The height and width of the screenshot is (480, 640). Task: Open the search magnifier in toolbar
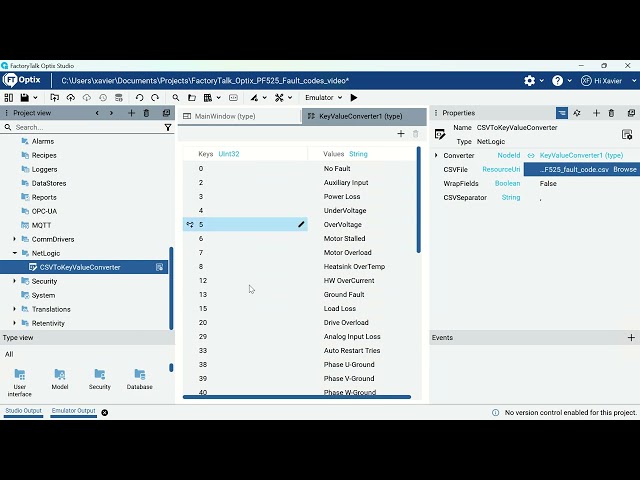click(x=176, y=98)
